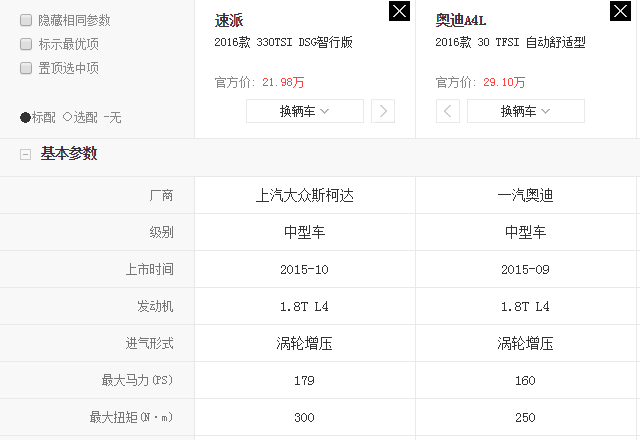Viewport: 640px width, 440px height.
Task: Click the 选配 legend marker
Action: 67,117
